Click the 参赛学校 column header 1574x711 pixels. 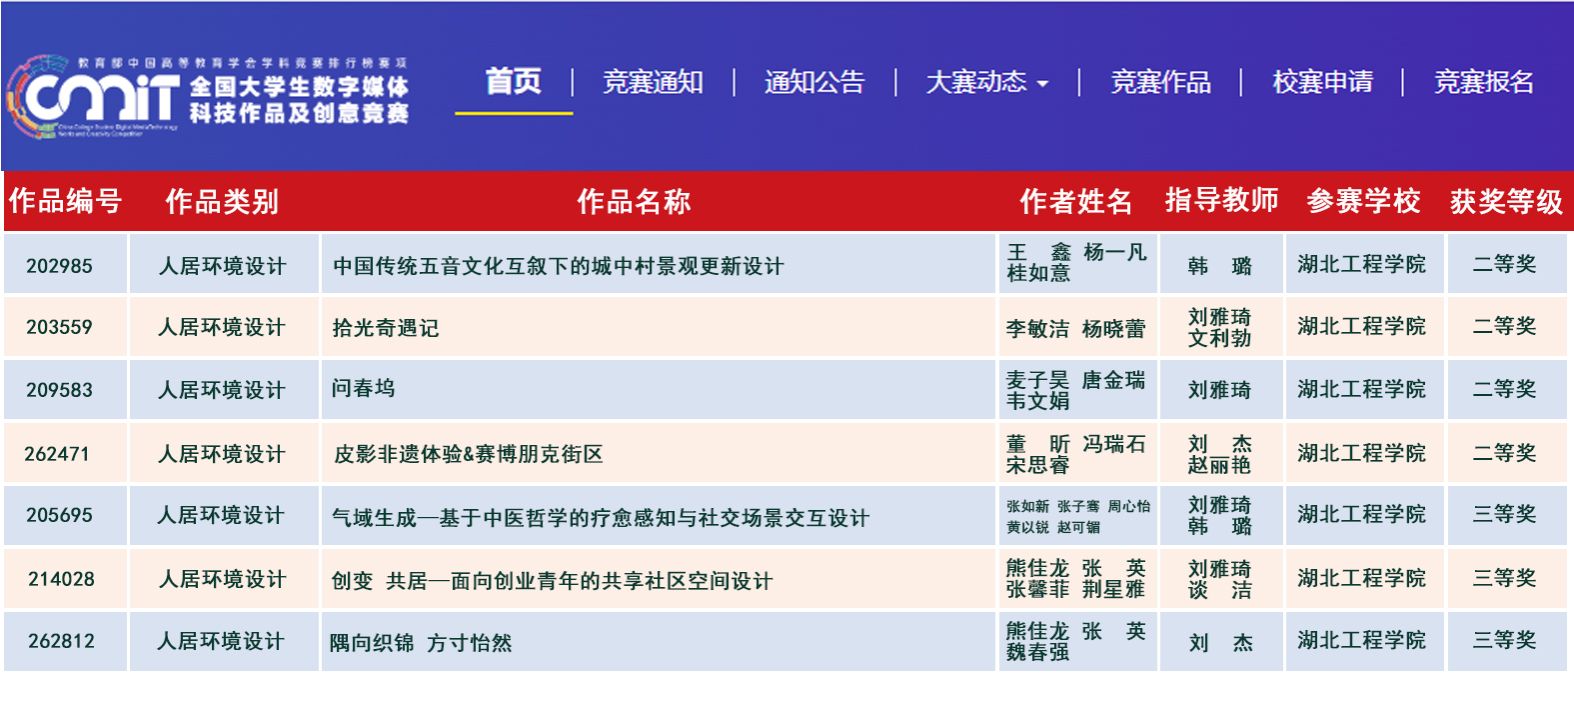1363,201
